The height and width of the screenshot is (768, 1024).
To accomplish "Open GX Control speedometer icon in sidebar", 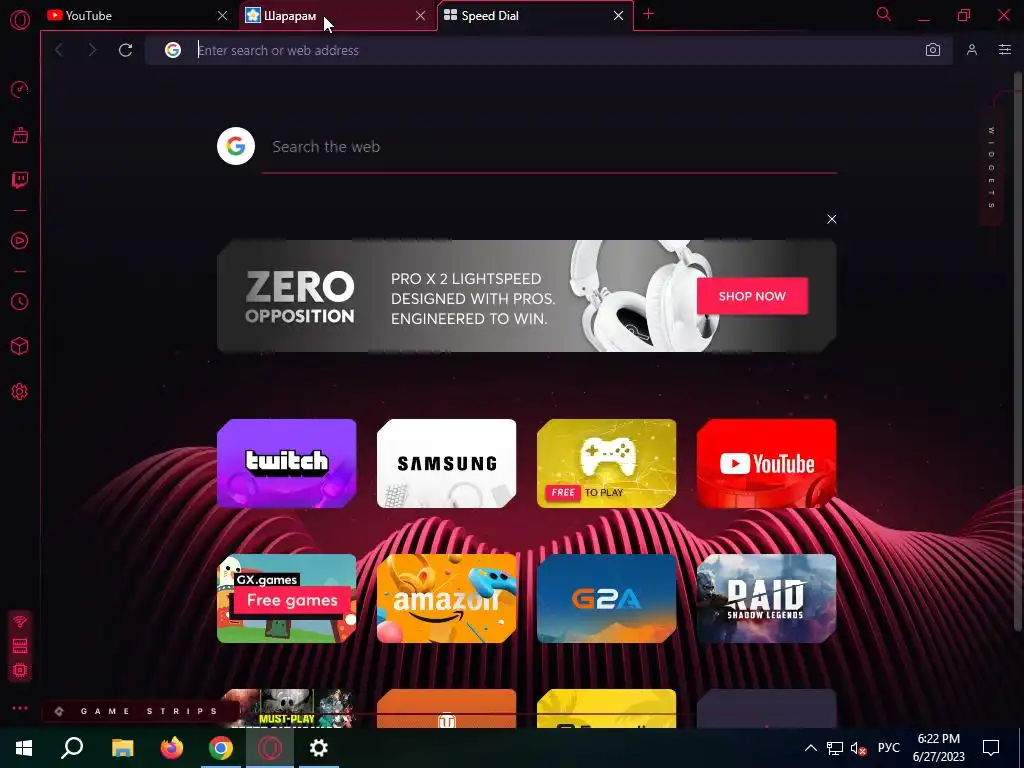I will coord(20,89).
